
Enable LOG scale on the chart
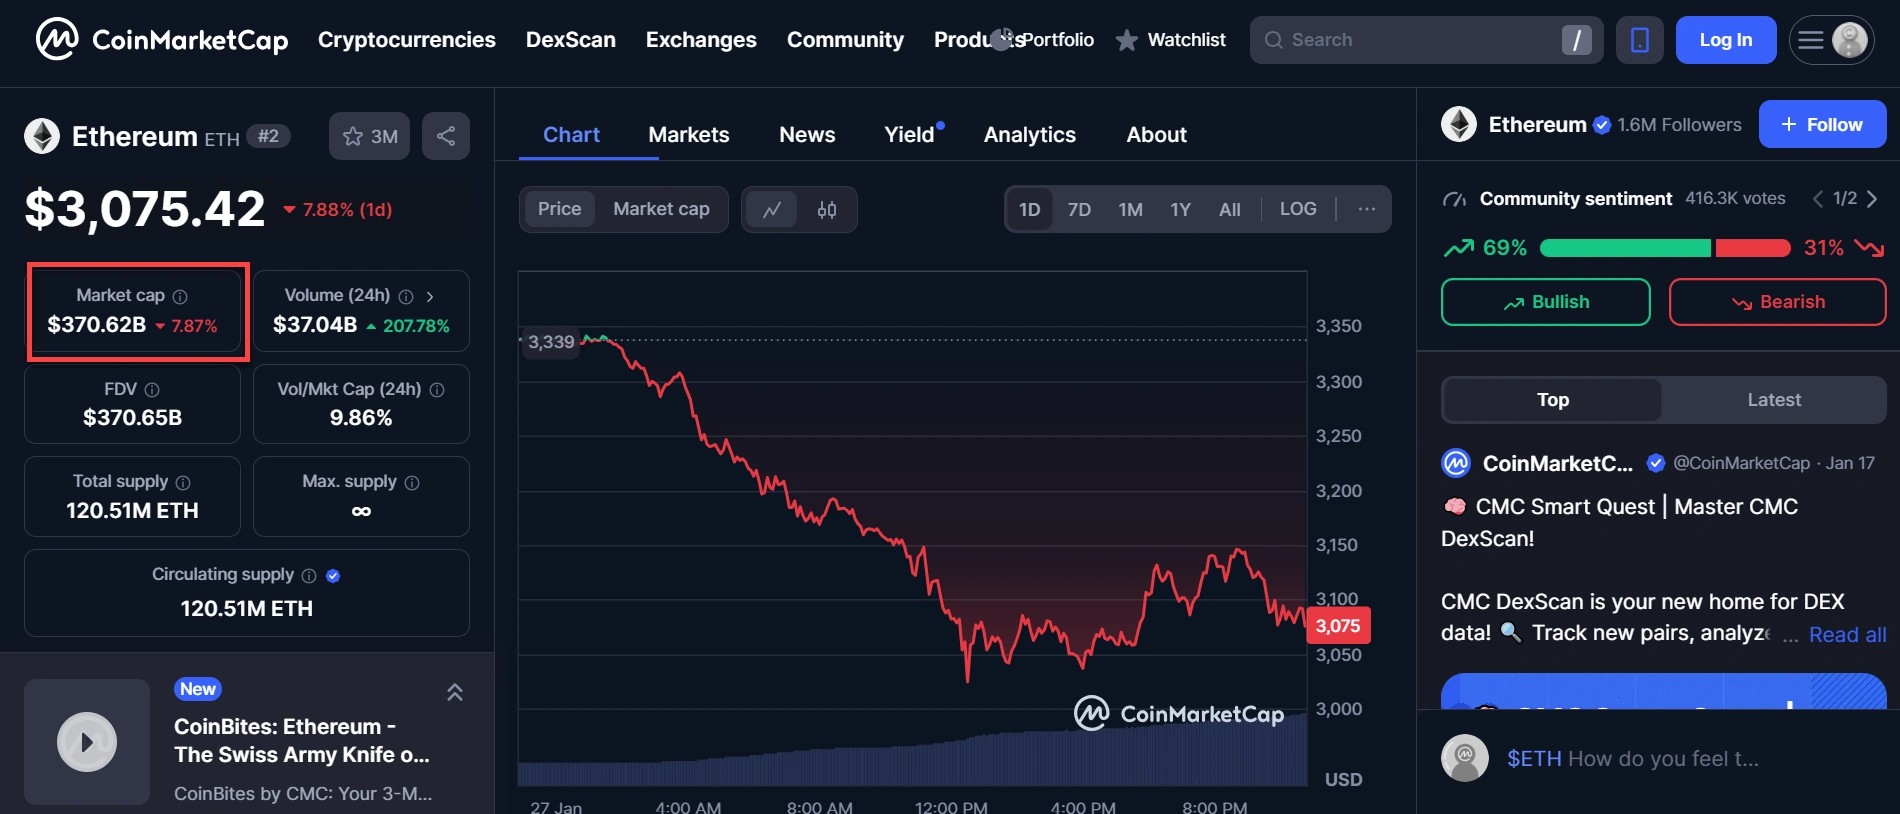coord(1297,209)
